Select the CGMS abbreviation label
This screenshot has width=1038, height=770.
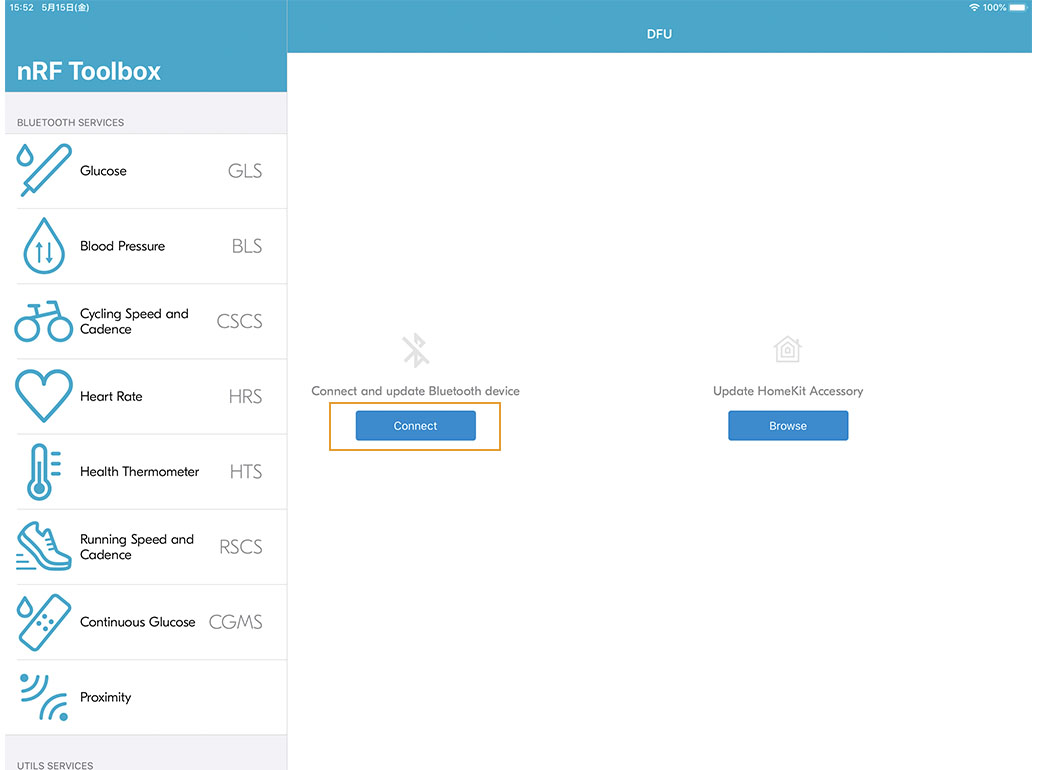(x=236, y=622)
